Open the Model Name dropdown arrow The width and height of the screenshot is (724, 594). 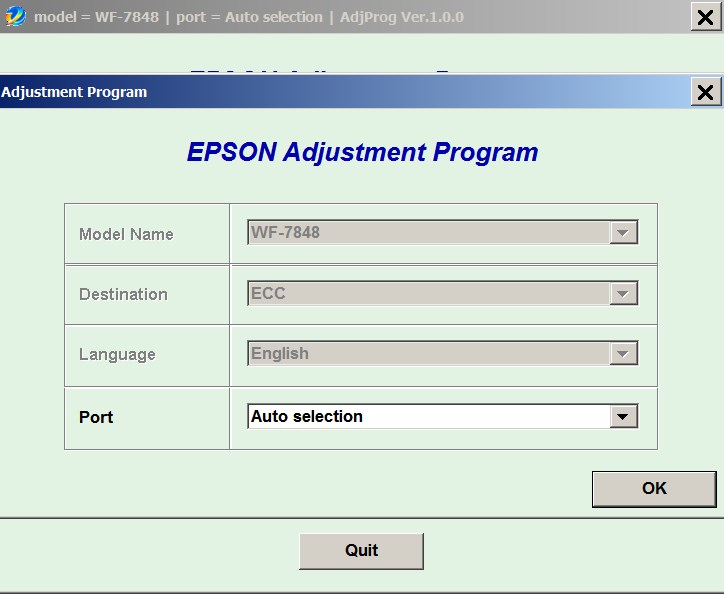click(623, 232)
